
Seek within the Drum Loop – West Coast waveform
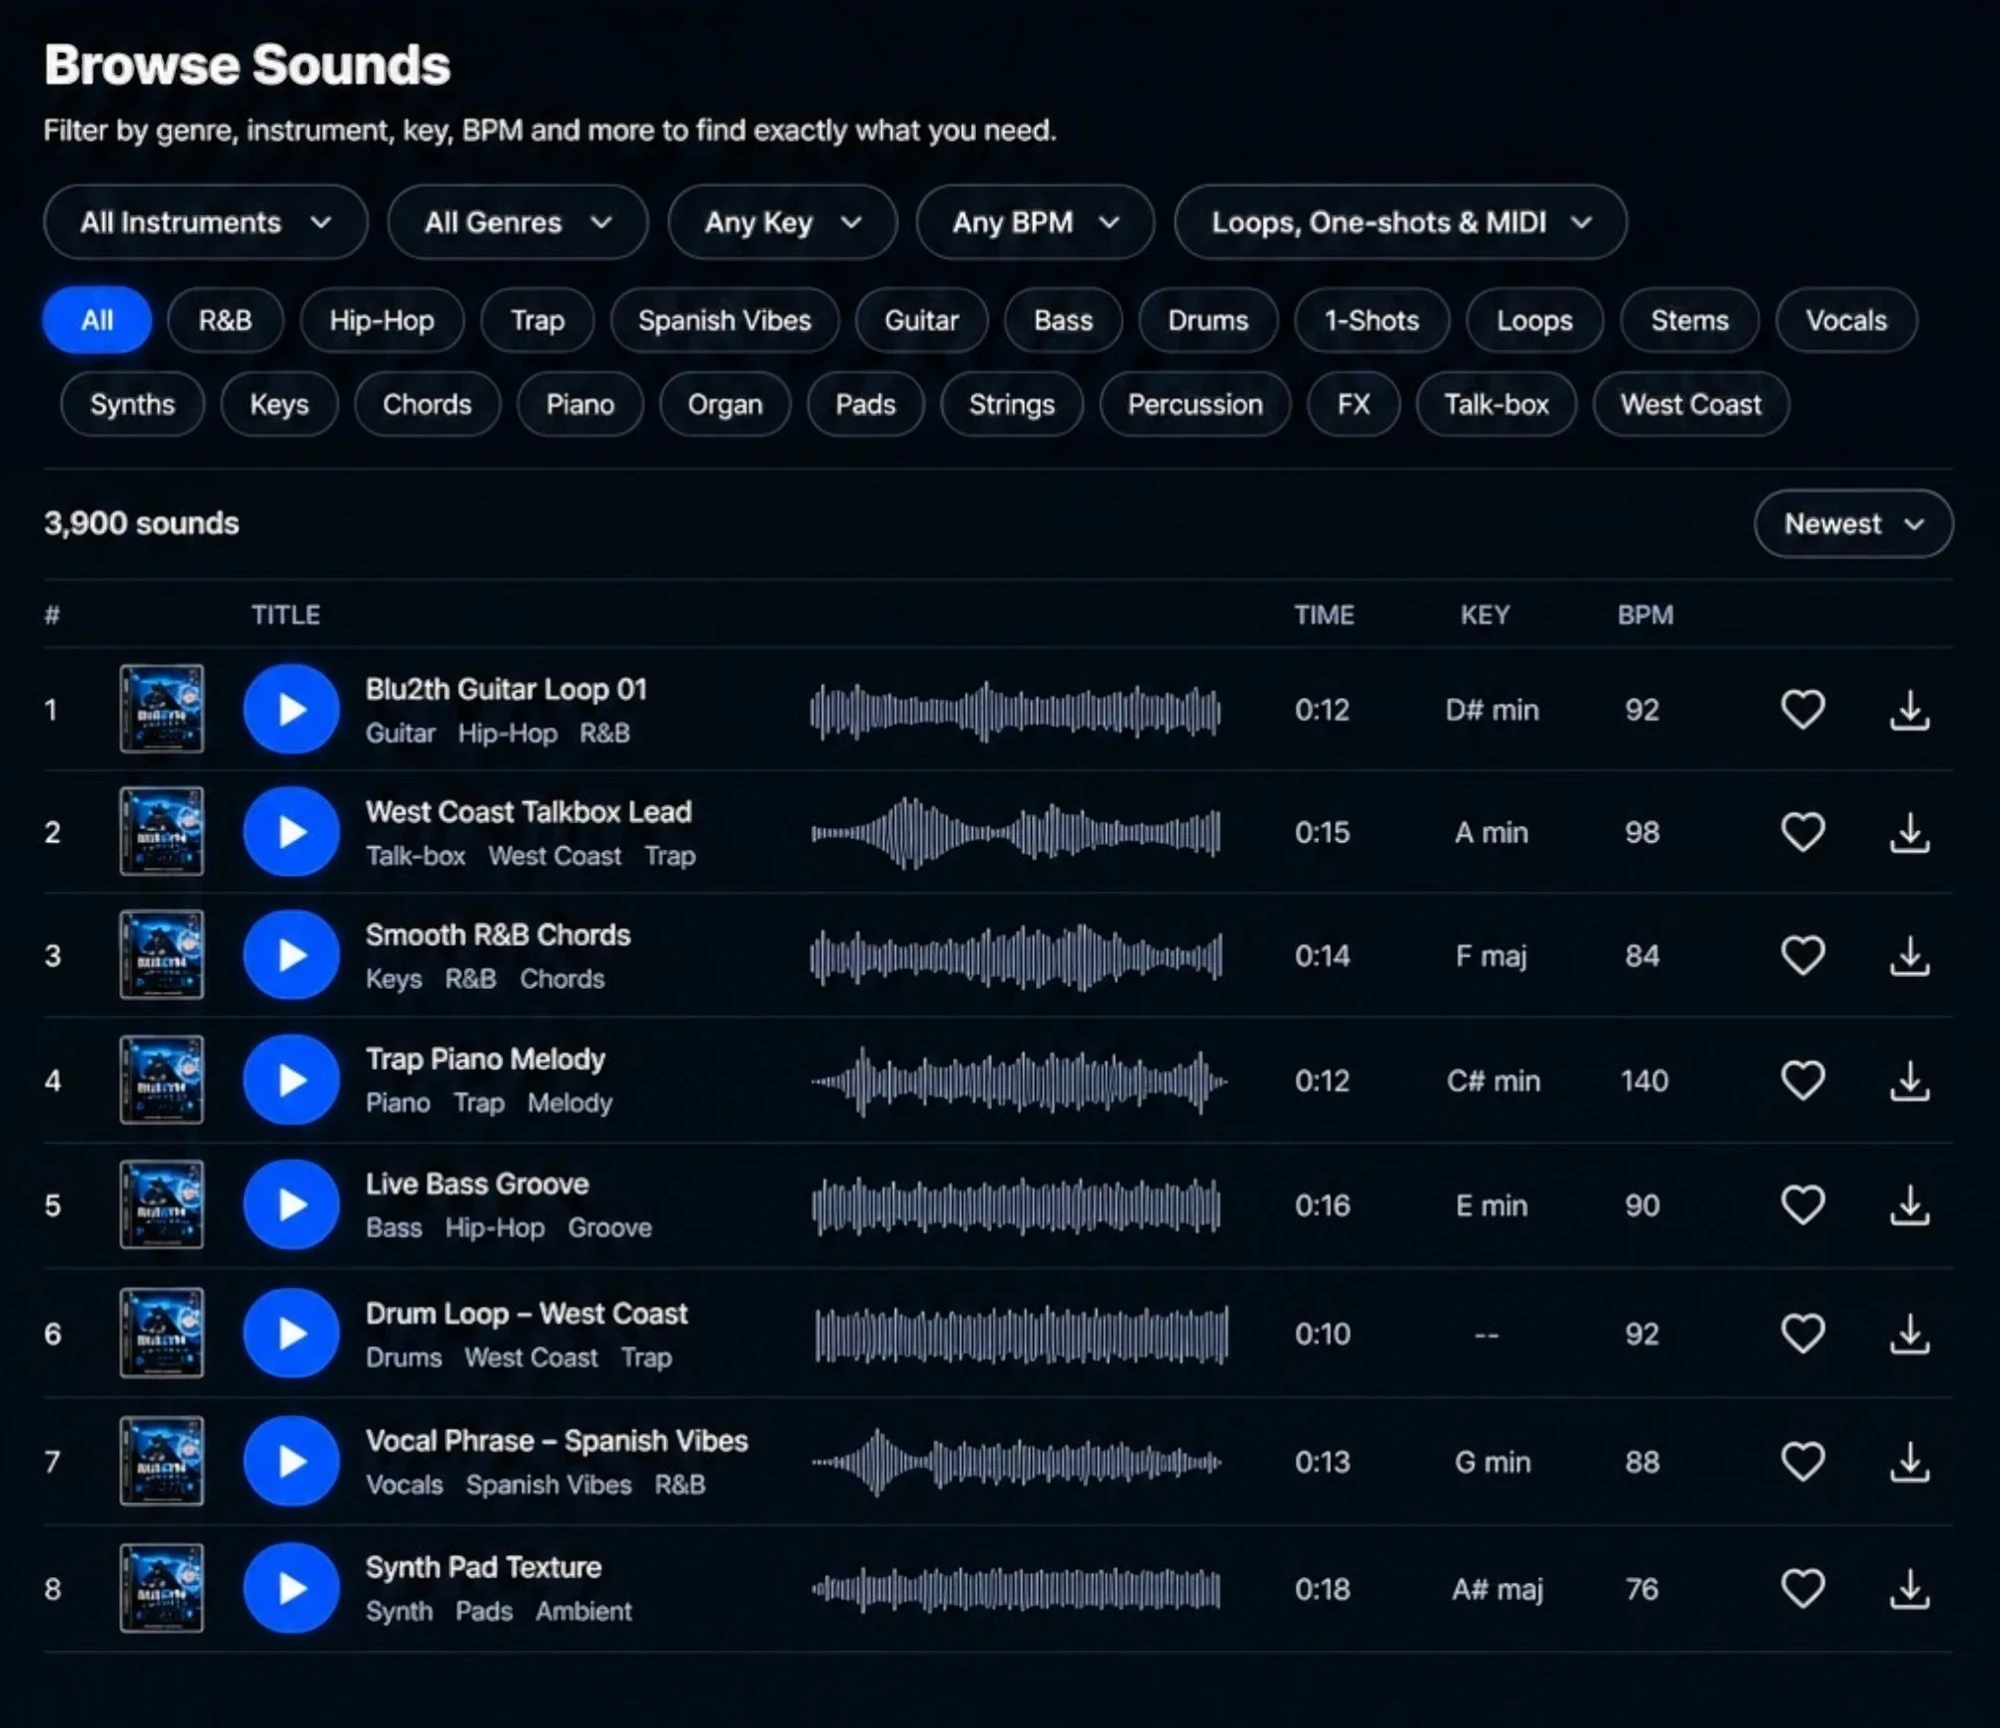[1020, 1334]
